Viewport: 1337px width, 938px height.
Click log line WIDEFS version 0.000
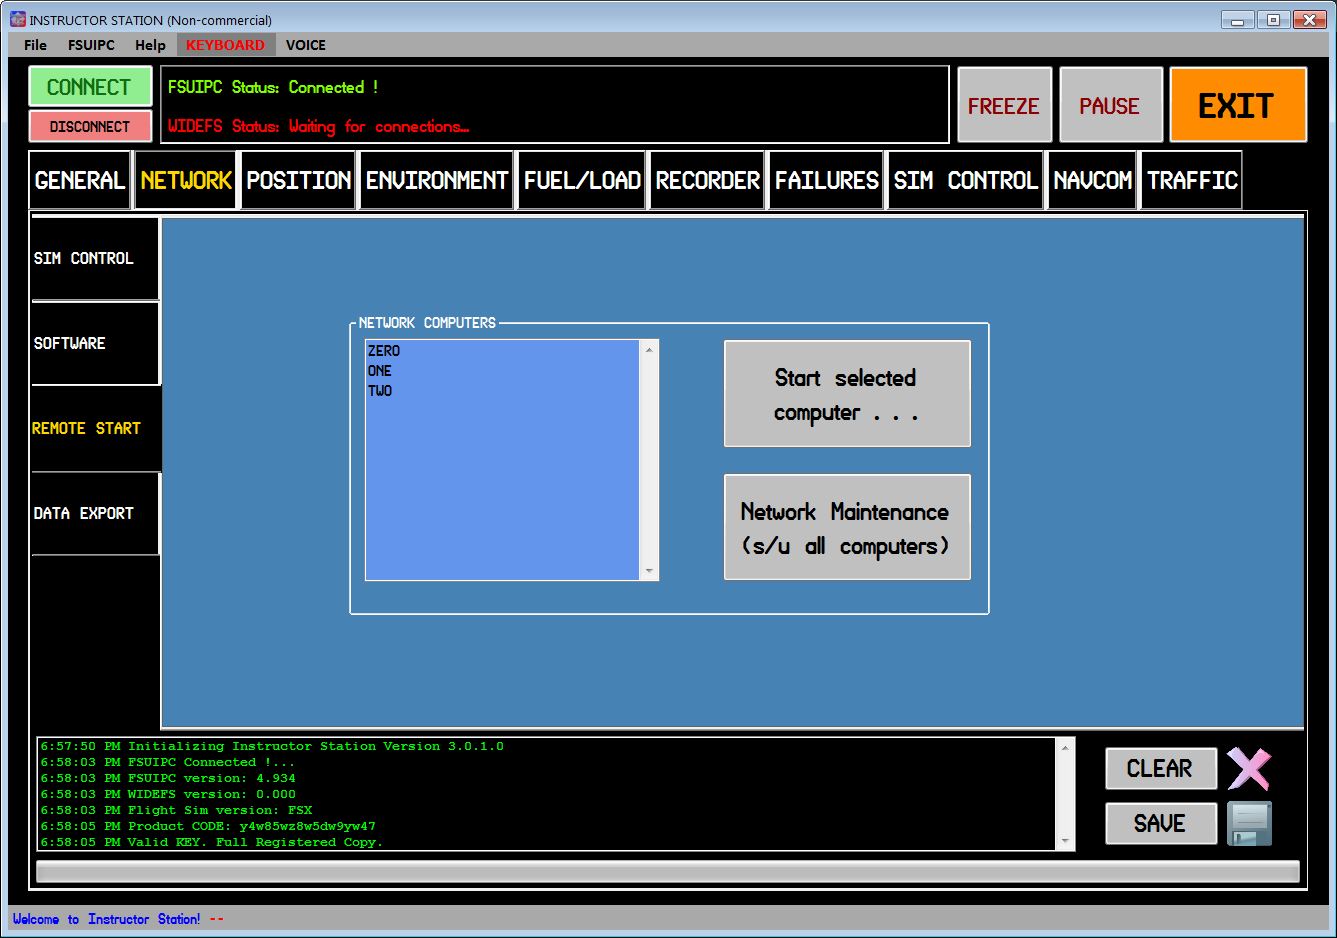point(168,794)
